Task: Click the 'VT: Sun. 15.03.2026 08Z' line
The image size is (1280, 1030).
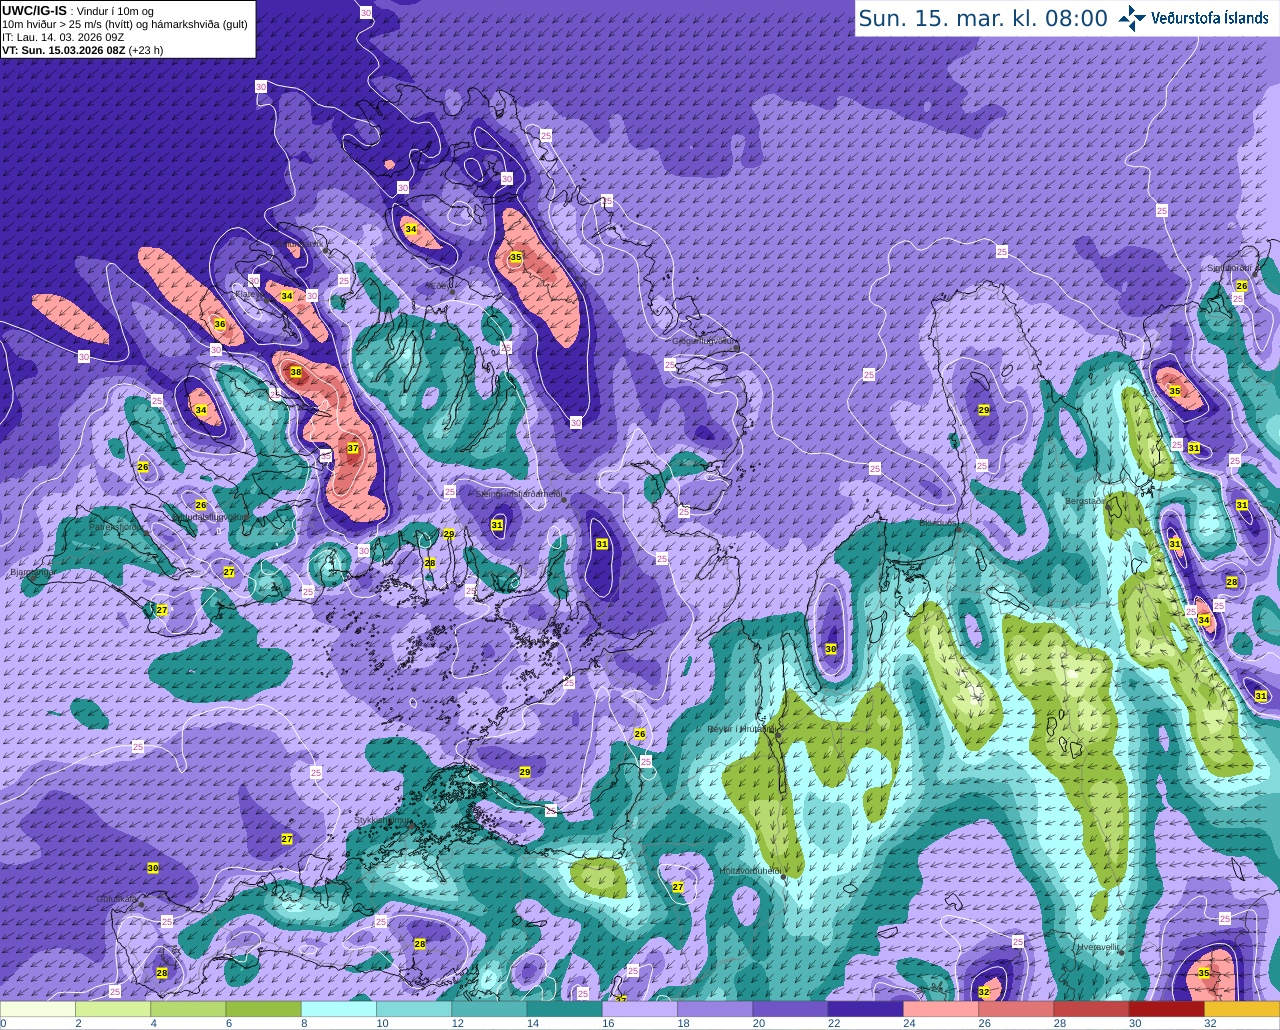Action: coord(82,50)
